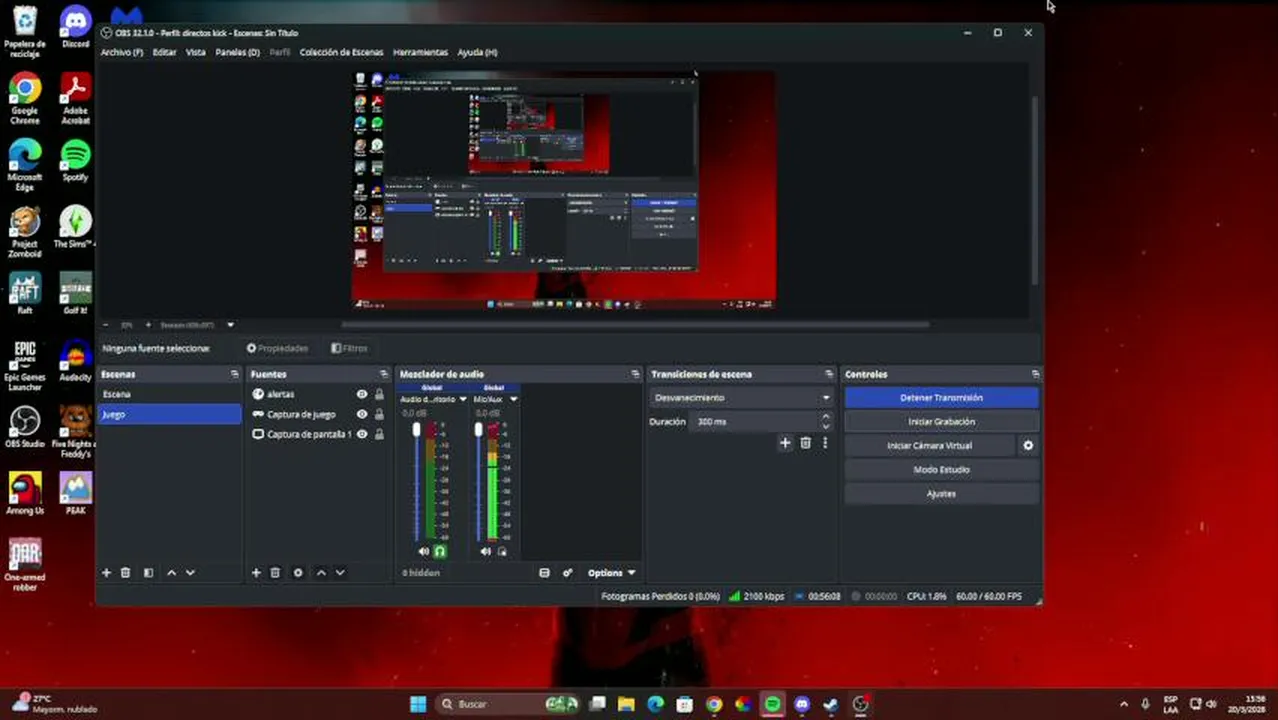Open Discord desktop shortcut
1278x720 pixels.
click(75, 28)
